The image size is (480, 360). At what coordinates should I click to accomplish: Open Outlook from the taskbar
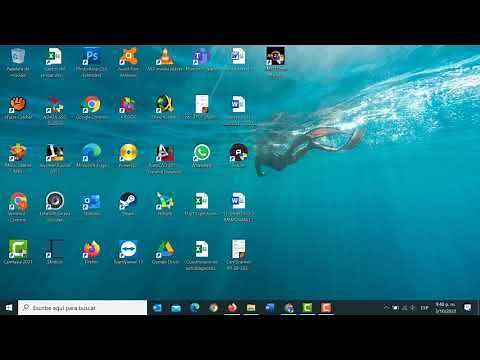(157, 308)
